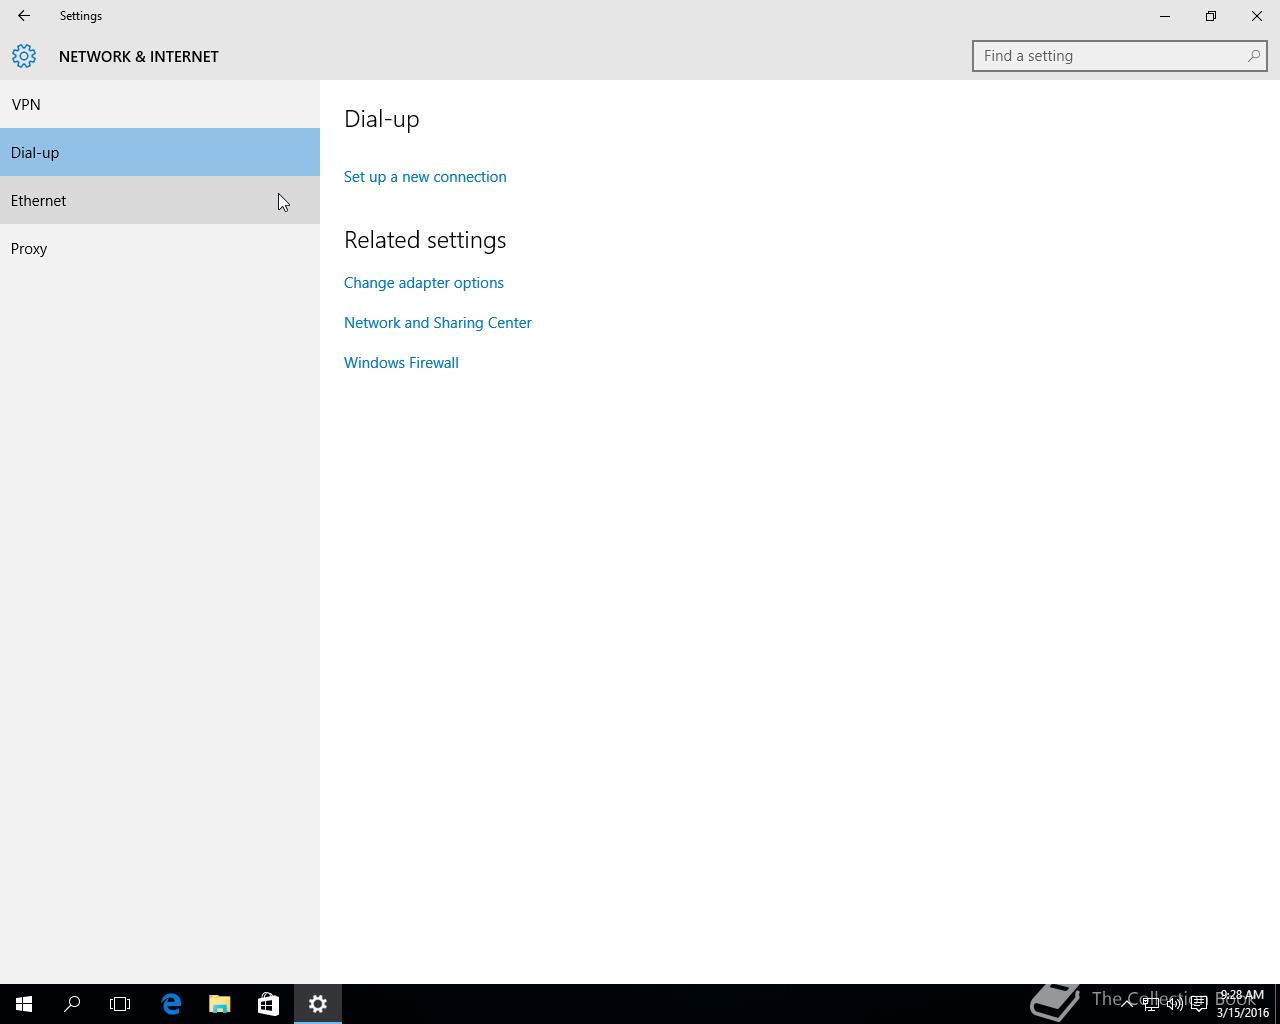The height and width of the screenshot is (1024, 1280).
Task: Open the Store app from taskbar
Action: 268,1004
